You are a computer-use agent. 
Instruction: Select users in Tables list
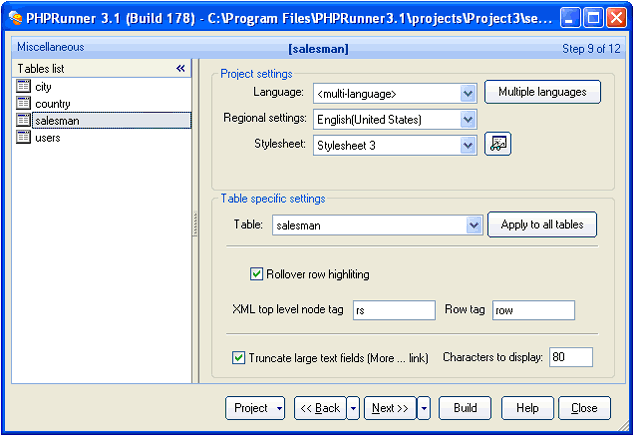pyautogui.click(x=48, y=137)
